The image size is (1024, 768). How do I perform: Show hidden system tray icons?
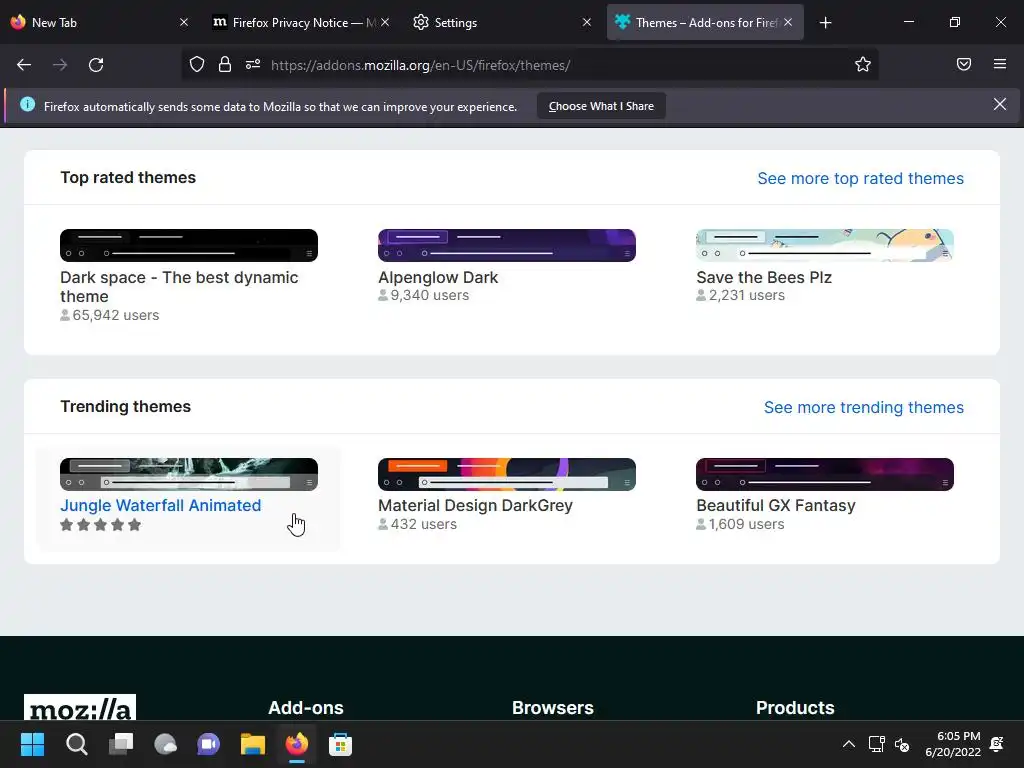(x=848, y=744)
